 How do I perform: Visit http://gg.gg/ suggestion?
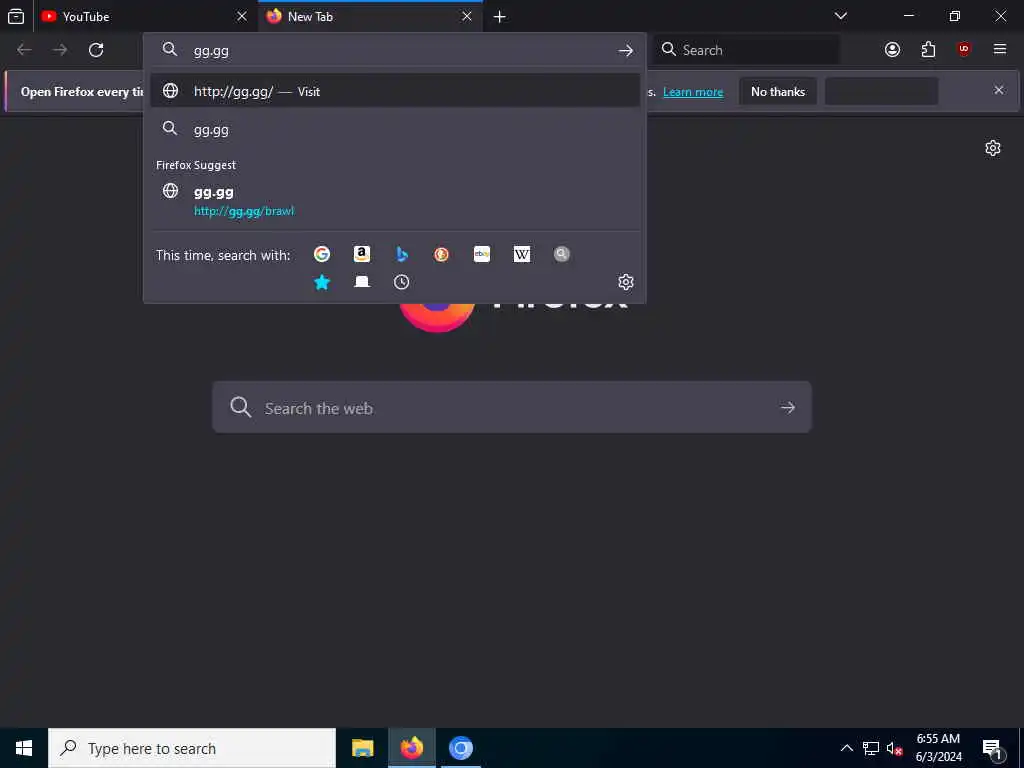tap(394, 91)
